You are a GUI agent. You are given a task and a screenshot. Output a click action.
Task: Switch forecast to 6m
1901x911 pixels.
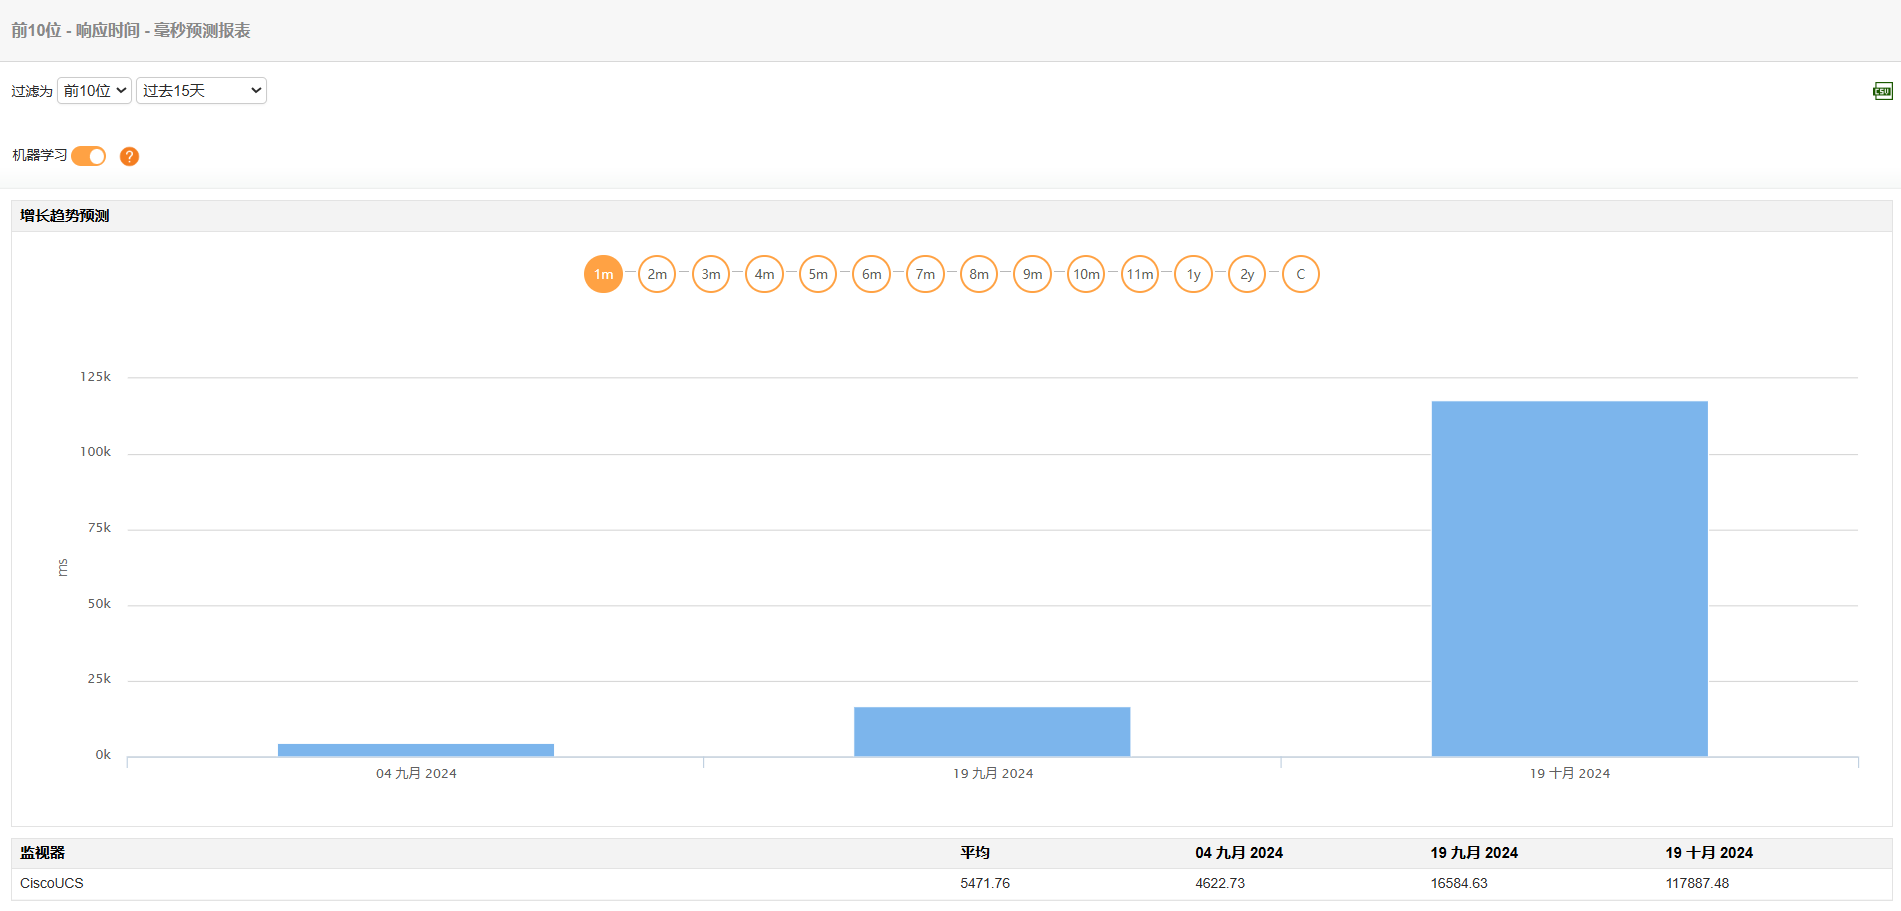click(872, 274)
